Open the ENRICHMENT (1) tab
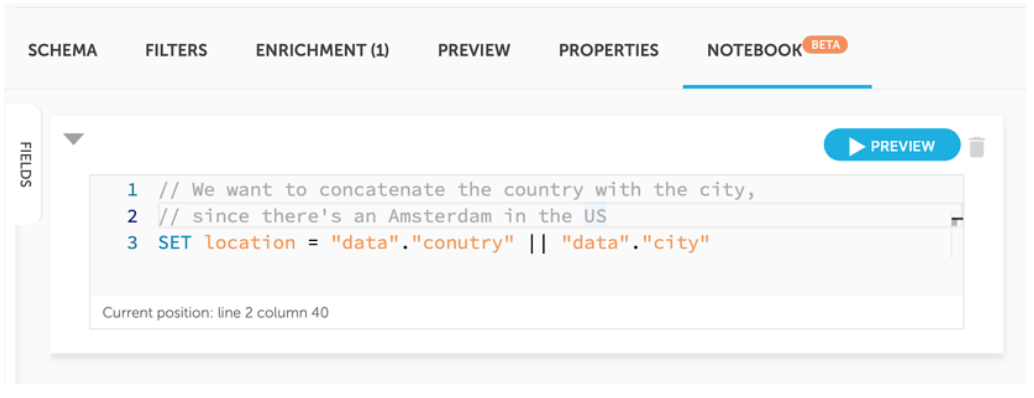The image size is (1034, 398). [x=322, y=51]
